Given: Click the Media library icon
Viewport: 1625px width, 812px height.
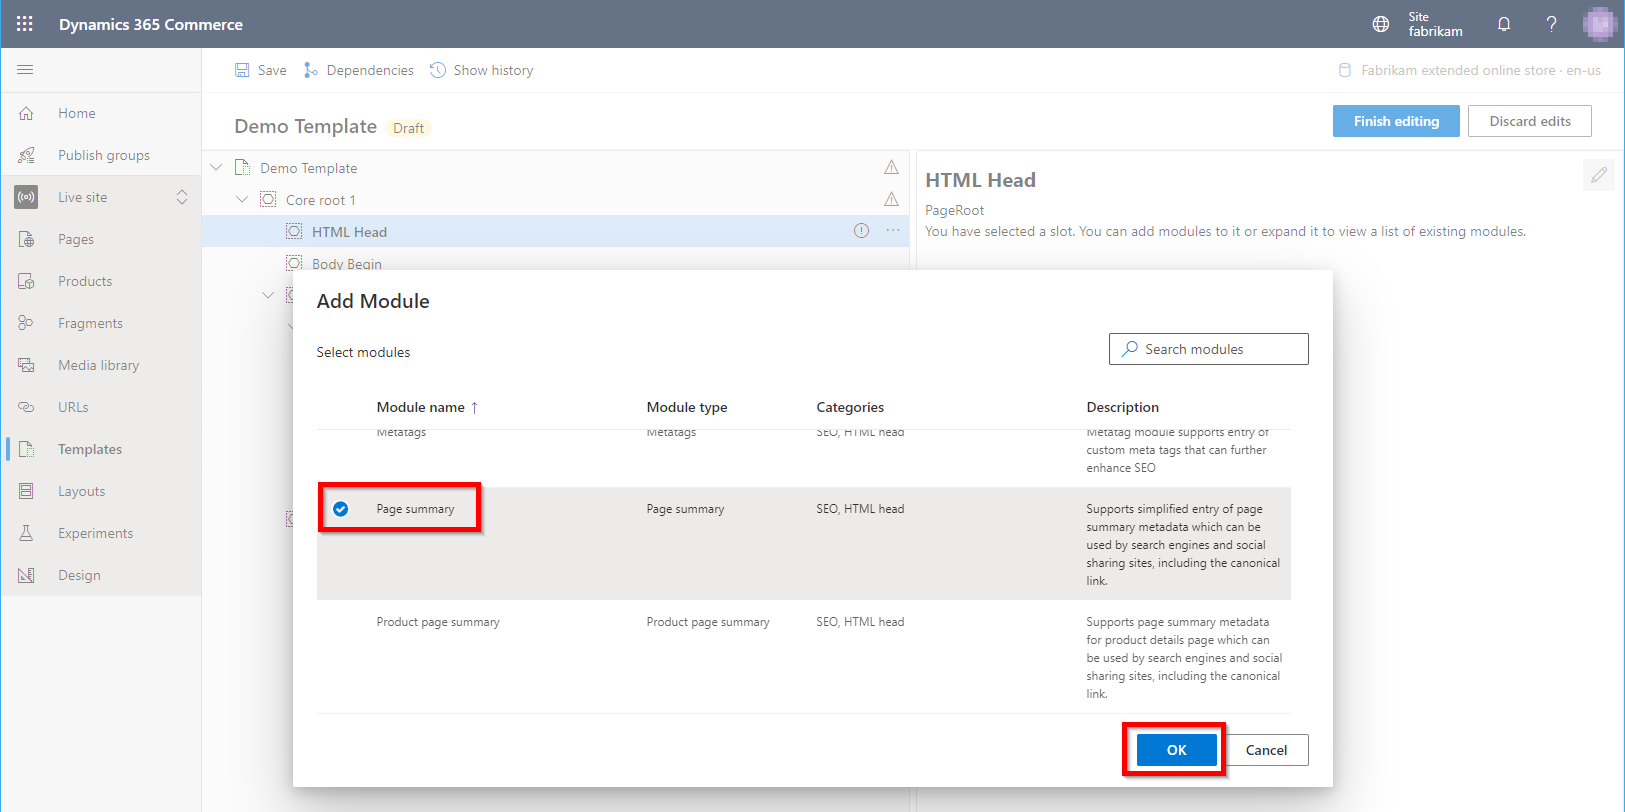Looking at the screenshot, I should [x=26, y=365].
